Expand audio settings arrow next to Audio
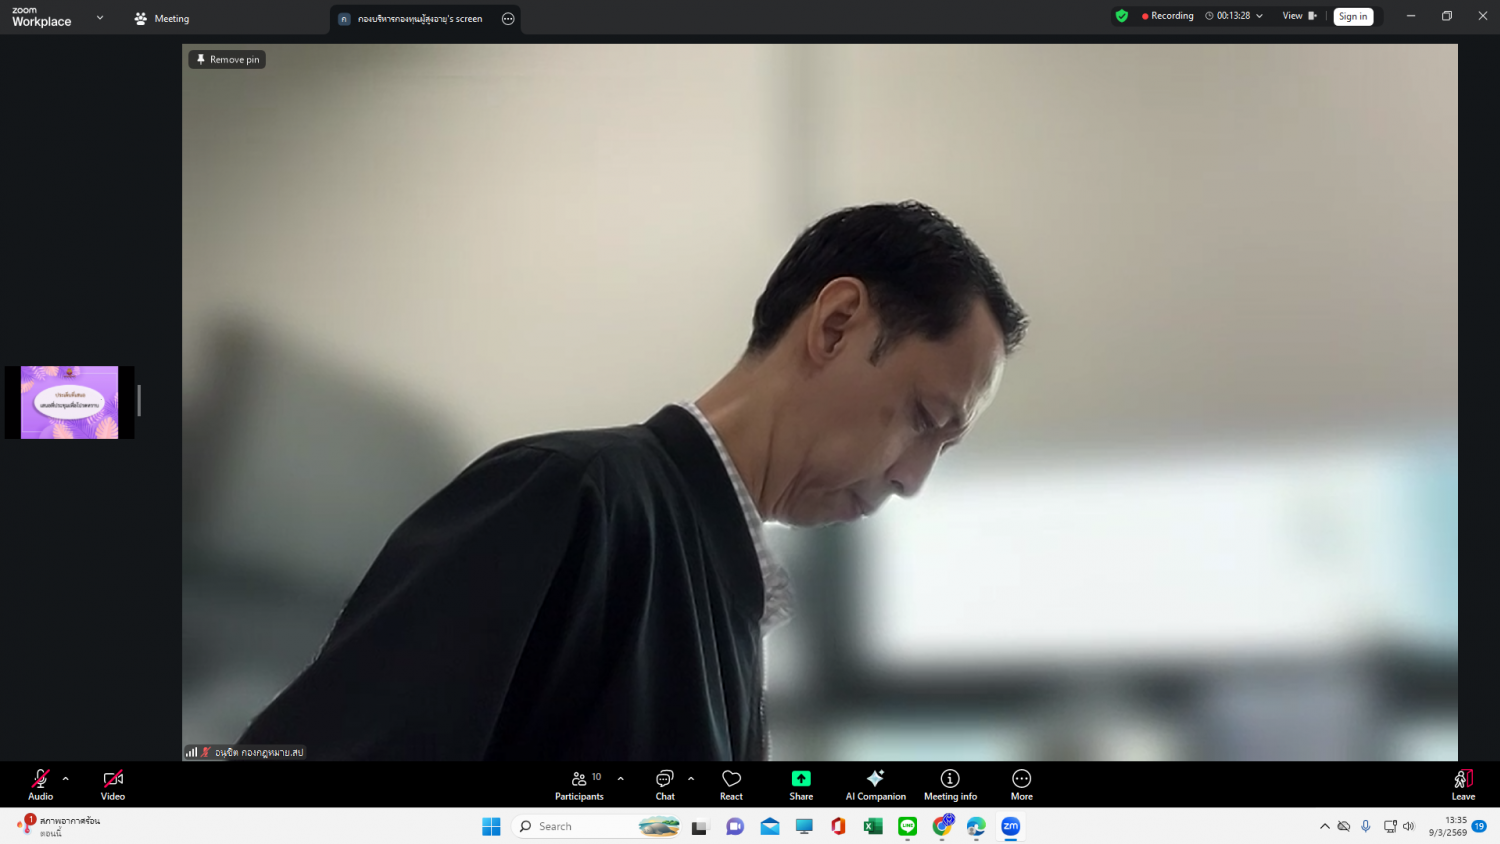 click(66, 778)
